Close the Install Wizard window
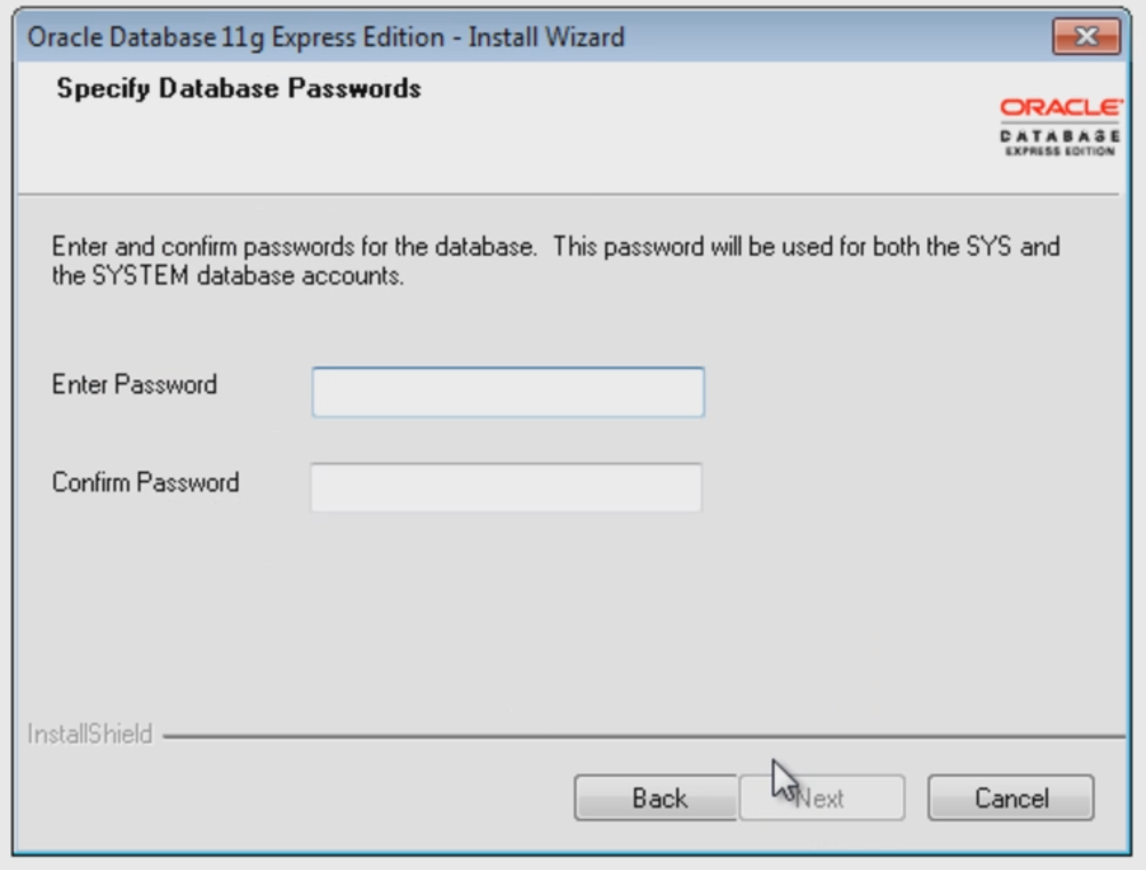This screenshot has height=870, width=1146. [x=1085, y=37]
